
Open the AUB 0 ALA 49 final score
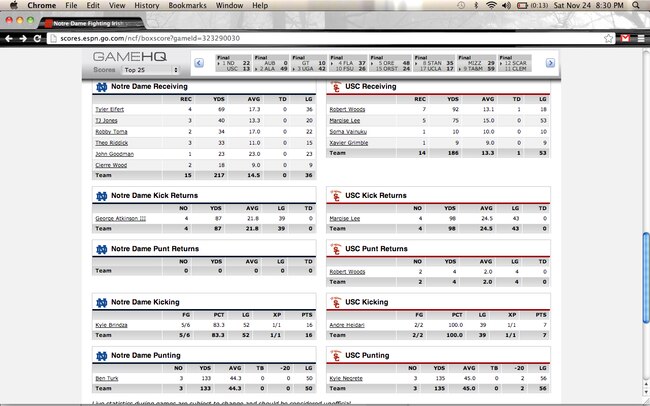[271, 63]
